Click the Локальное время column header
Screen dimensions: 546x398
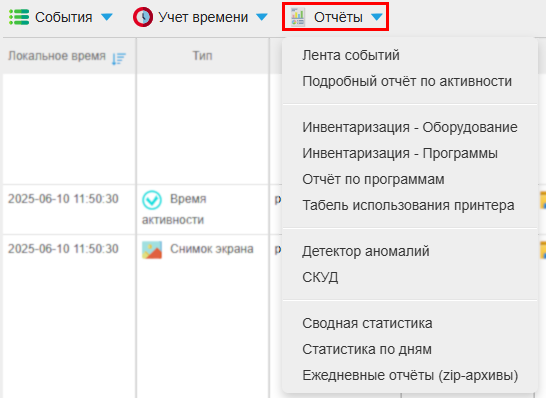tap(57, 56)
